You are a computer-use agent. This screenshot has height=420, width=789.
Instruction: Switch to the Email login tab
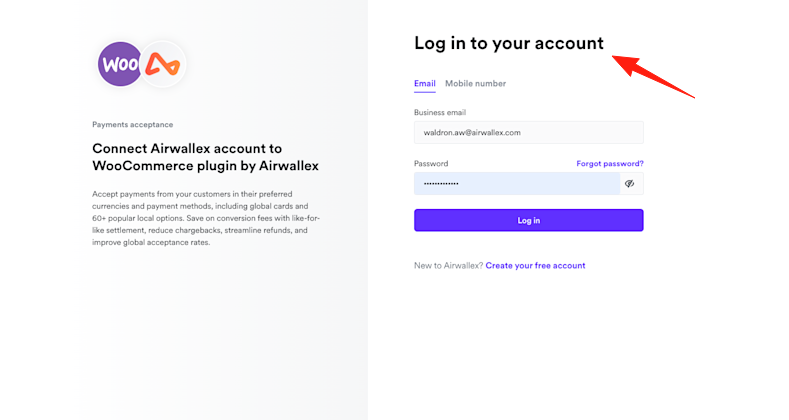coord(424,84)
